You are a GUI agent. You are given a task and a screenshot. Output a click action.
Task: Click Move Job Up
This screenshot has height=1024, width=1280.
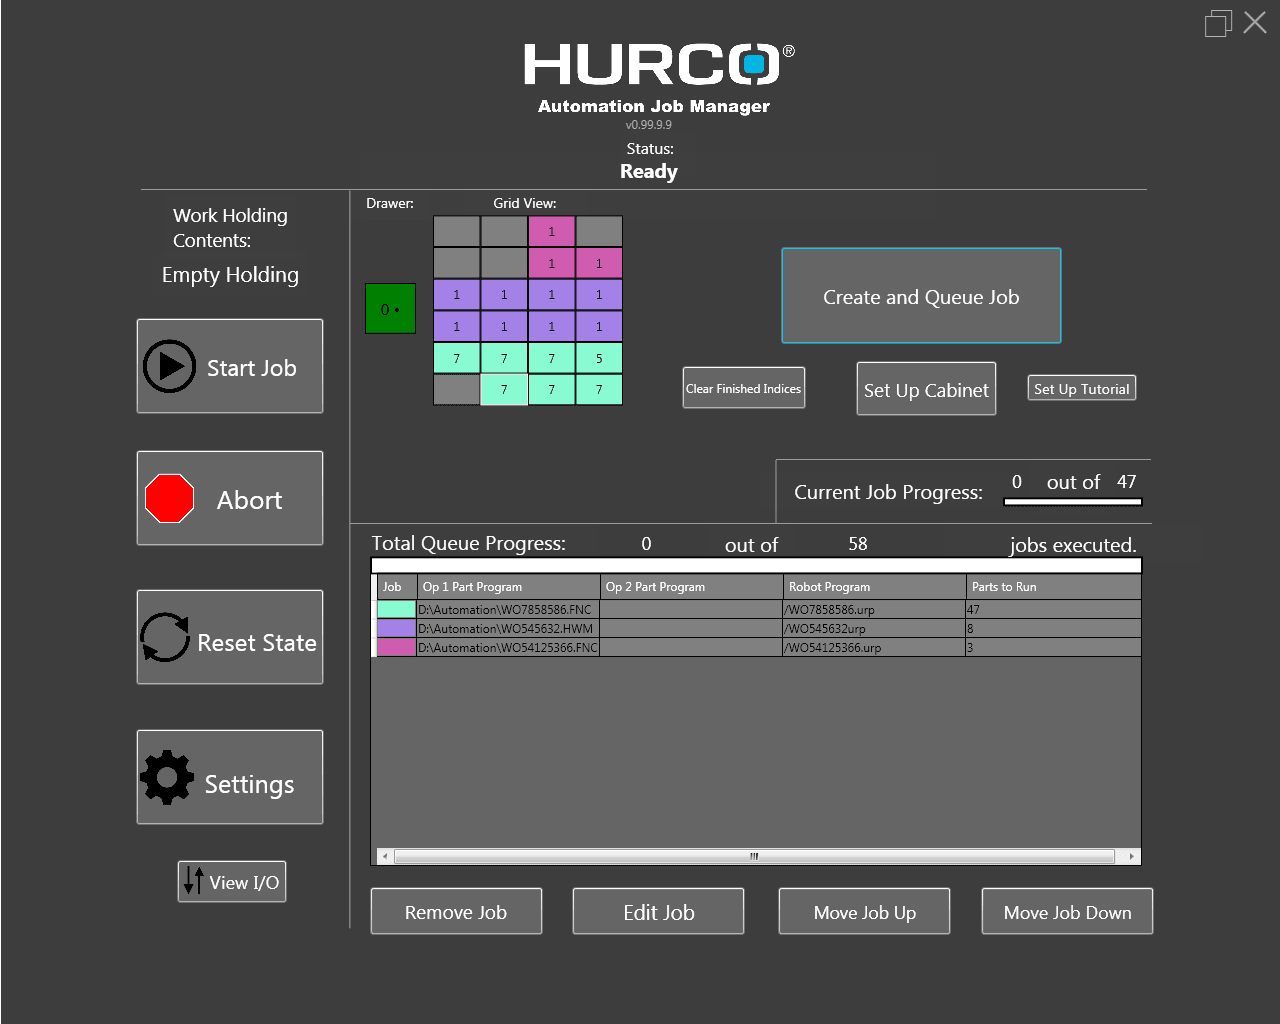[864, 912]
